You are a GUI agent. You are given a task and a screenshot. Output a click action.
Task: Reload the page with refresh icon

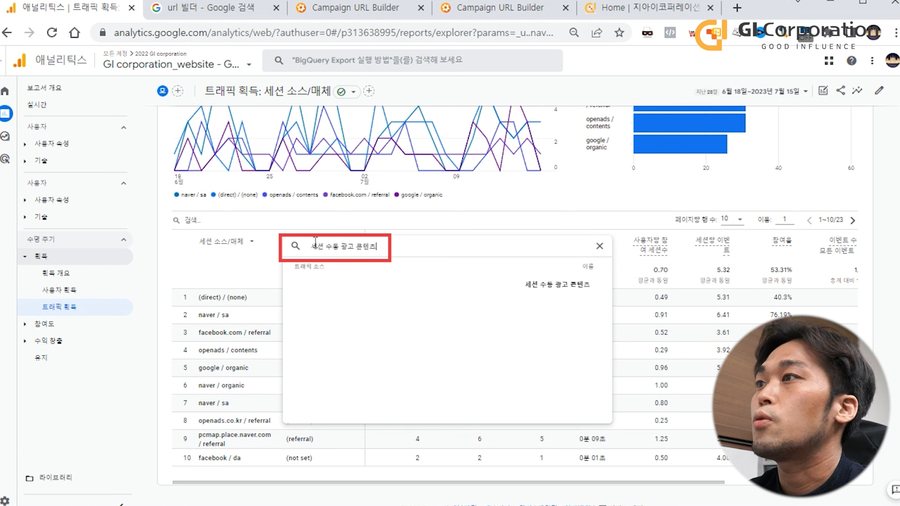coord(52,33)
